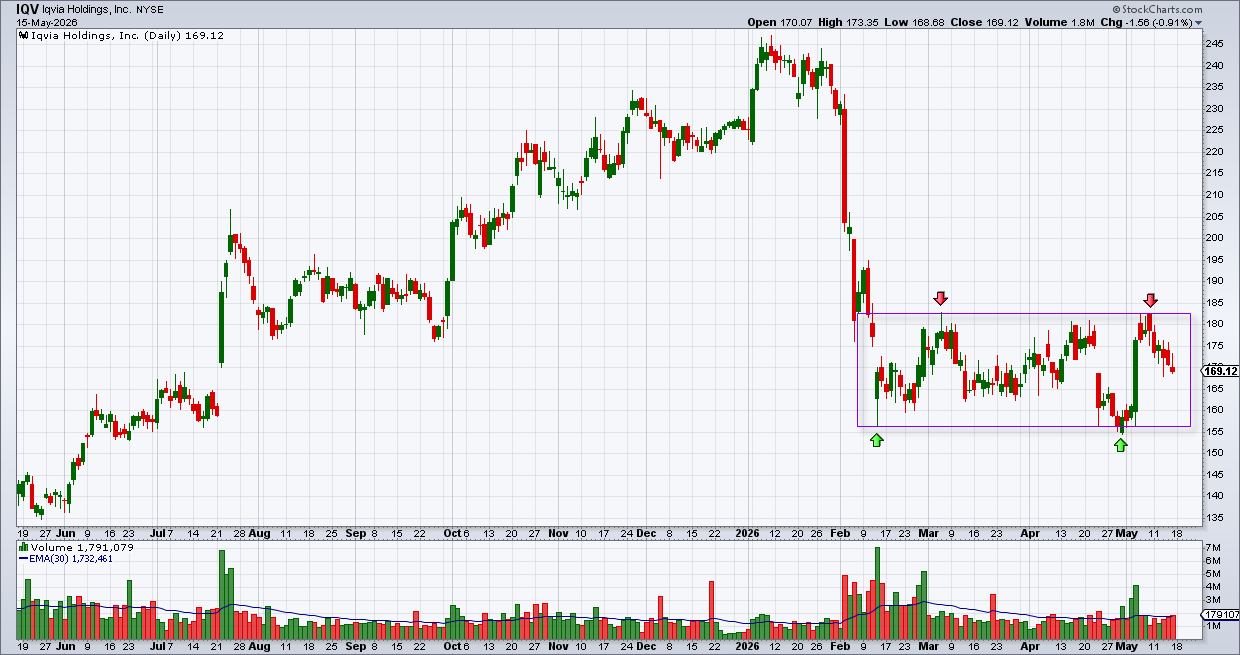Image resolution: width=1240 pixels, height=655 pixels.
Task: Click the volume bars icon in volume legend
Action: 22,548
